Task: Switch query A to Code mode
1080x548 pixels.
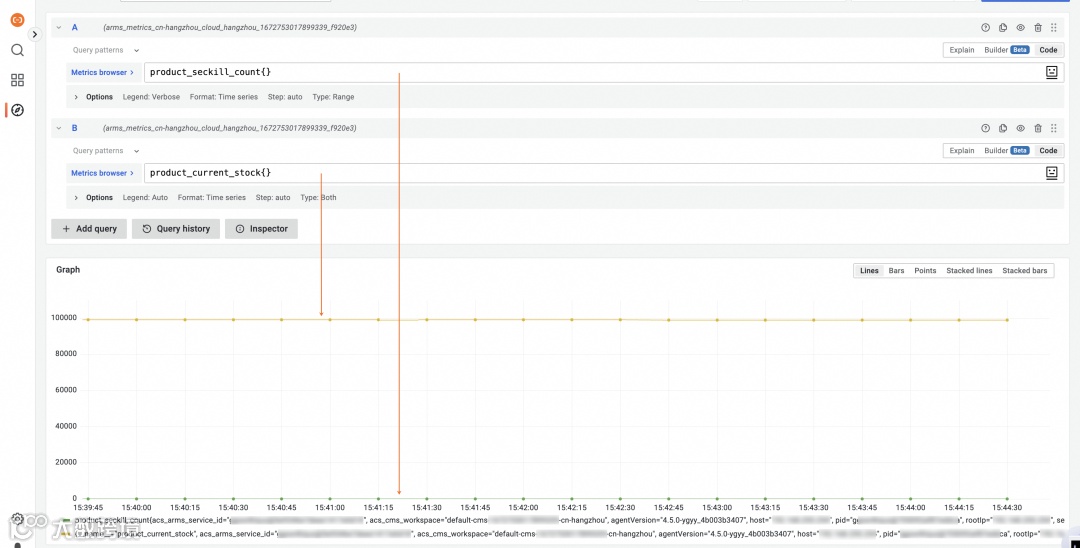Action: pos(1048,50)
